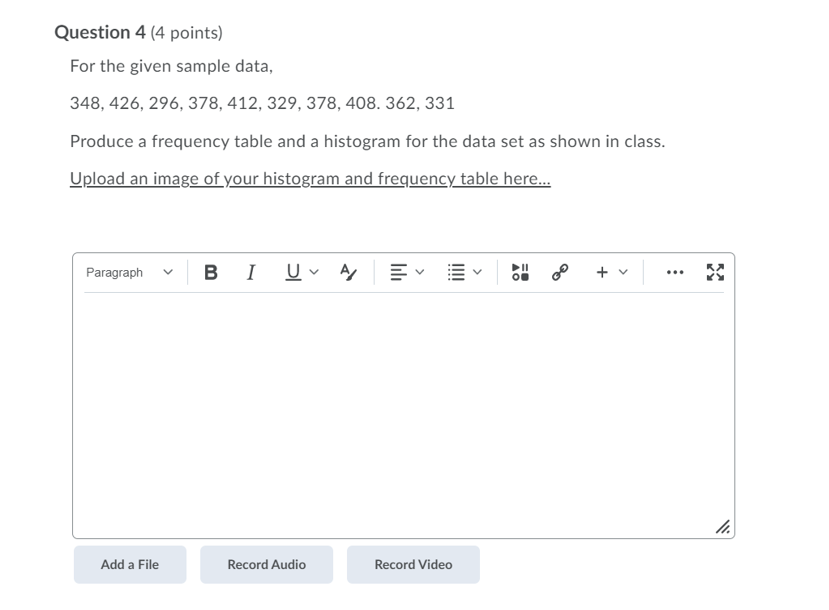The width and height of the screenshot is (829, 610).
Task: Apply italic formatting
Action: pyautogui.click(x=250, y=271)
